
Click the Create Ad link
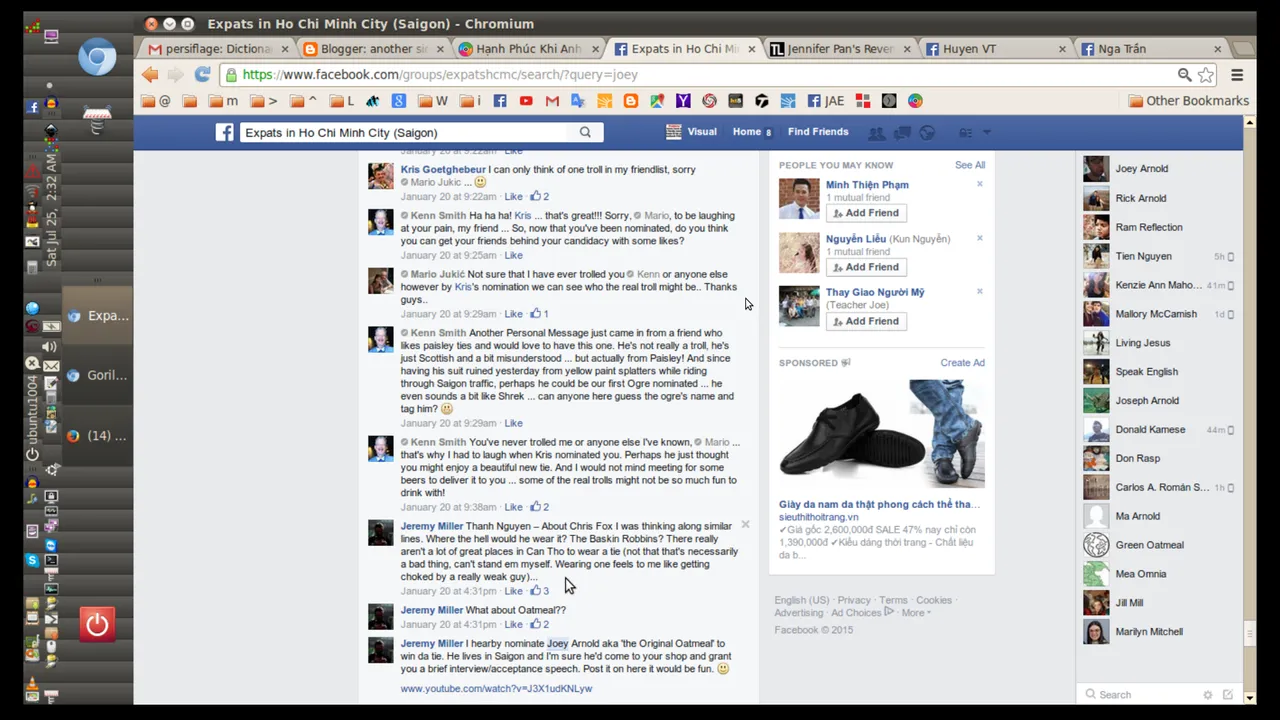pyautogui.click(x=962, y=363)
